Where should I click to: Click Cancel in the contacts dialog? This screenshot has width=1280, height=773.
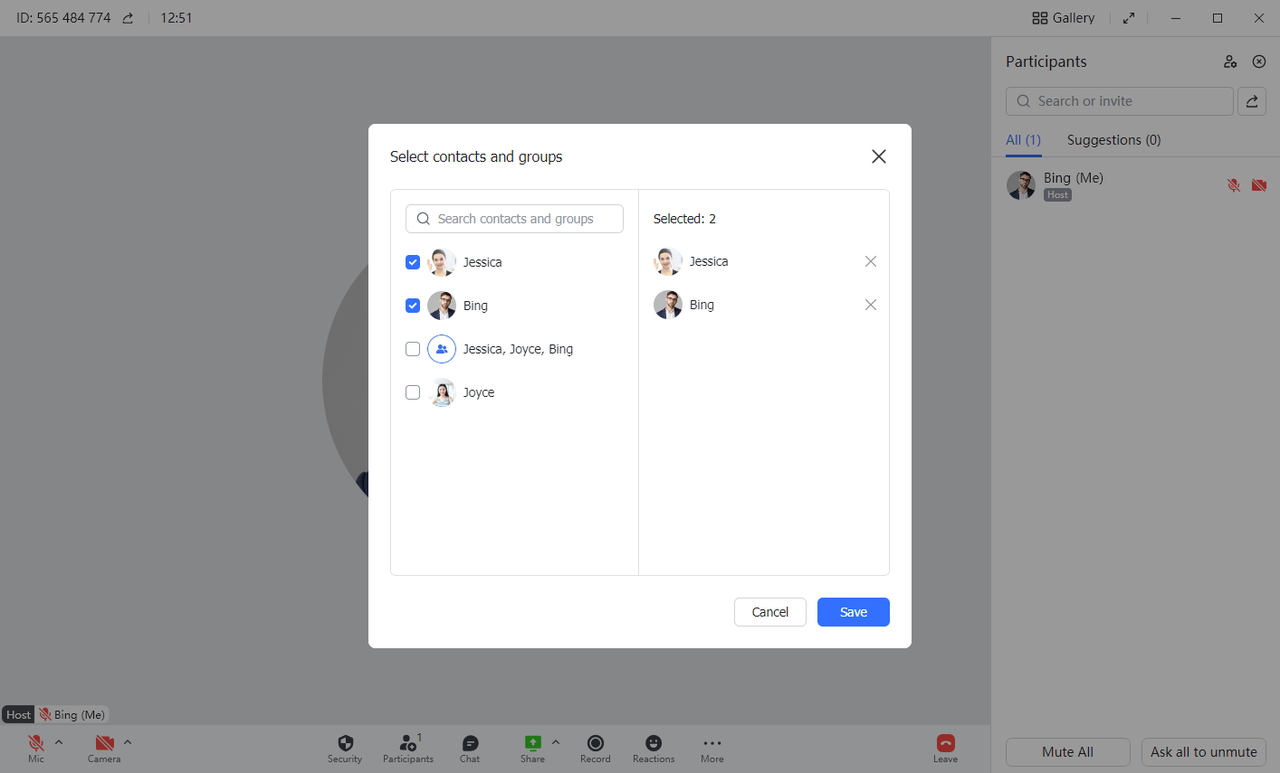[770, 612]
